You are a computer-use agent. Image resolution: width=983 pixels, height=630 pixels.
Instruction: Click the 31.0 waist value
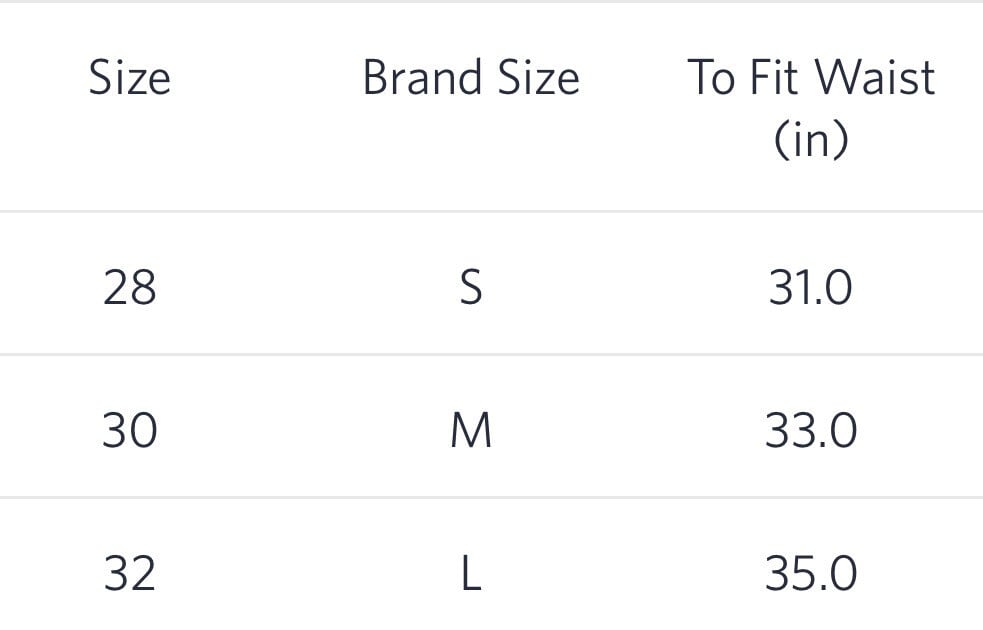811,289
